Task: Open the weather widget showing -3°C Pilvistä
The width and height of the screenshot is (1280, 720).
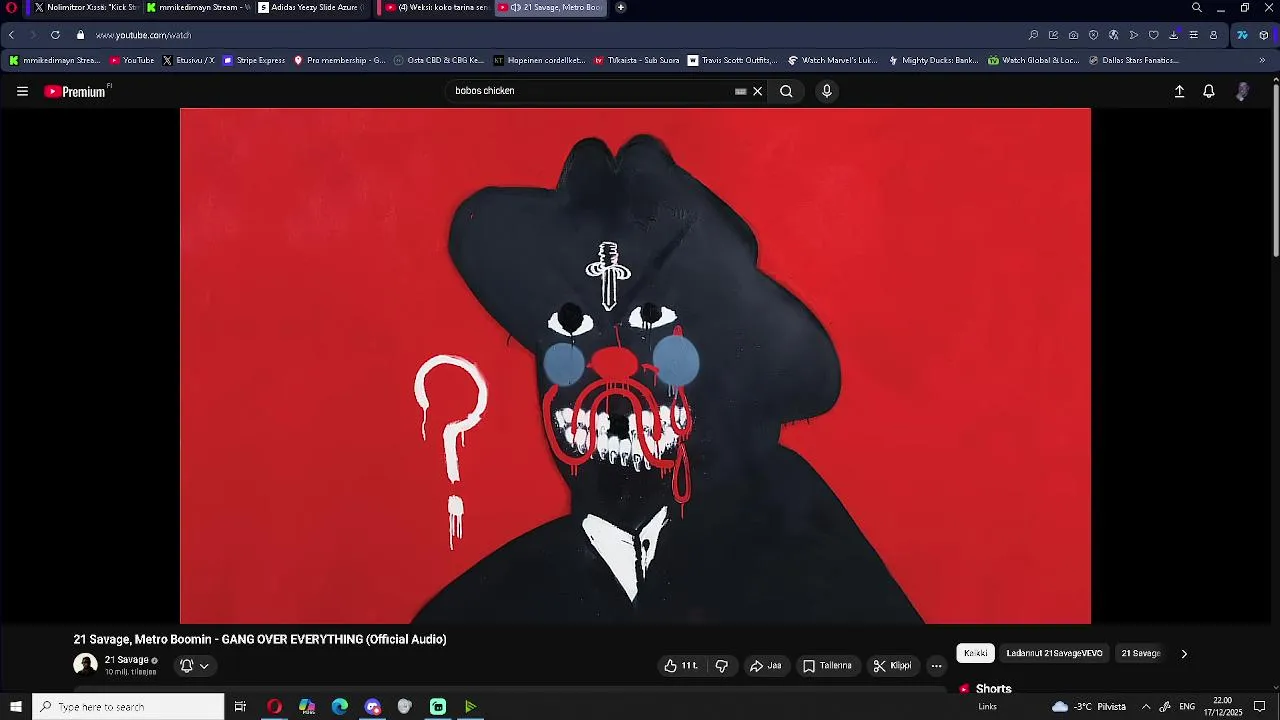Action: pyautogui.click(x=1089, y=707)
